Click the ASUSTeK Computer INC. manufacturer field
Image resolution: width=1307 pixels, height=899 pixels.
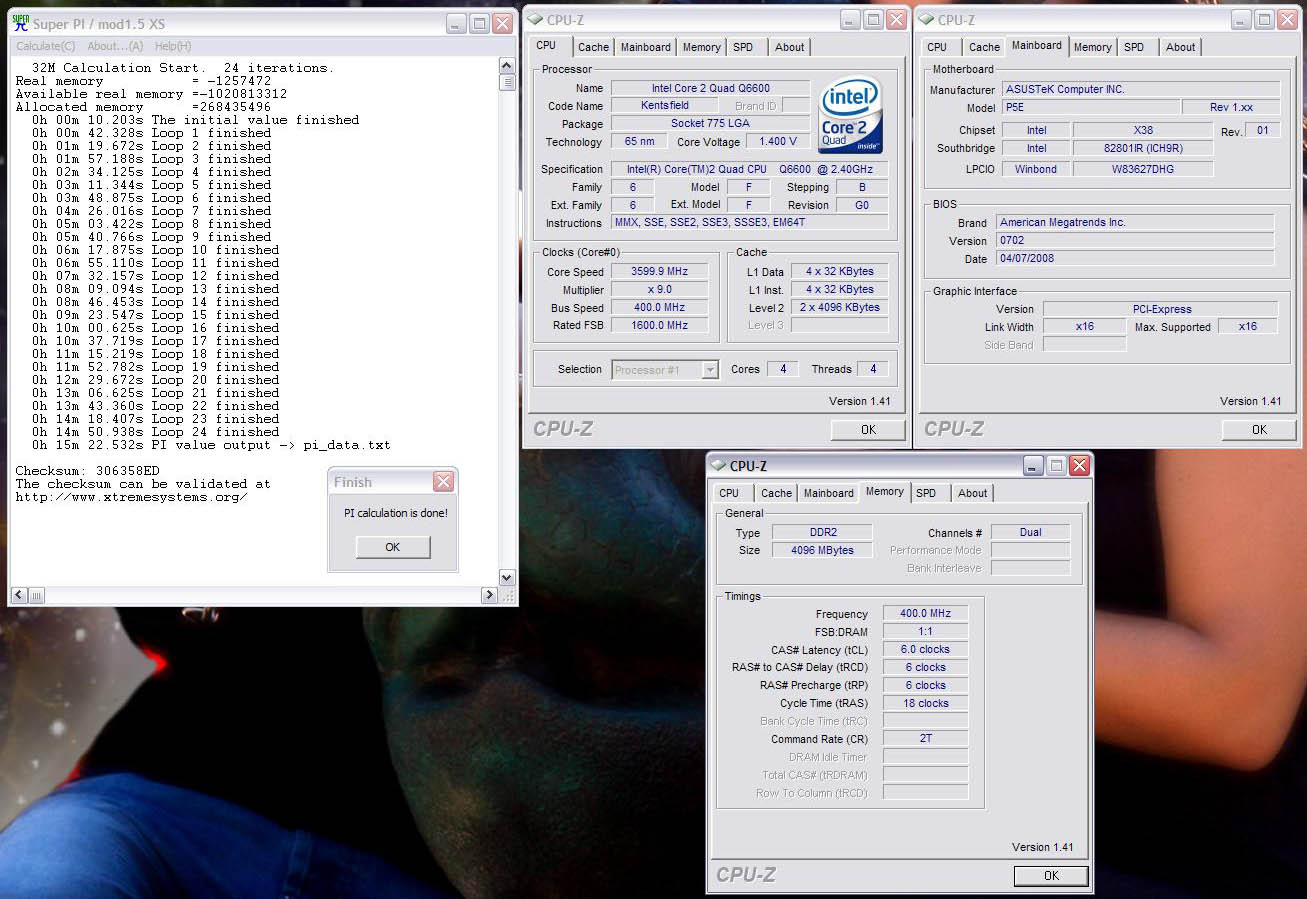click(1140, 89)
